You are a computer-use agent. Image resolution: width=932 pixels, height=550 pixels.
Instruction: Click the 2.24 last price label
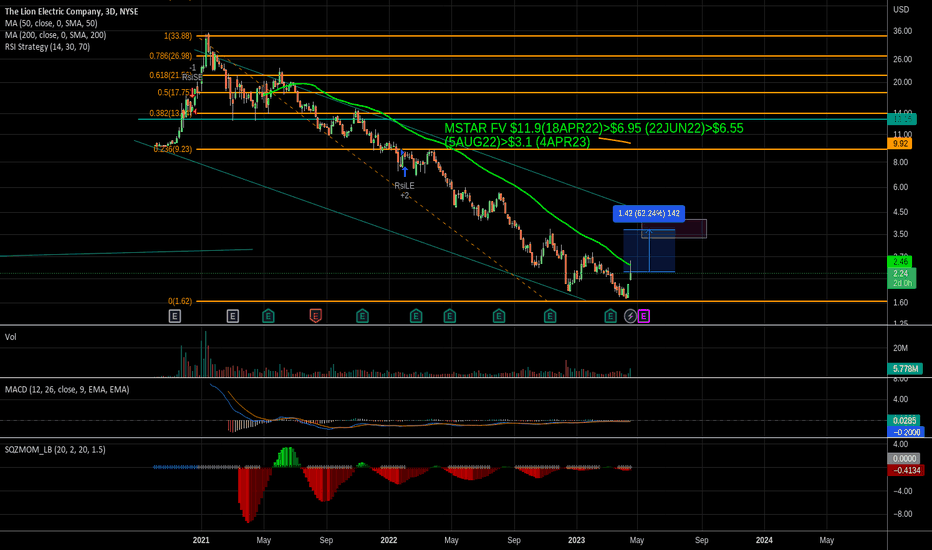pos(900,274)
